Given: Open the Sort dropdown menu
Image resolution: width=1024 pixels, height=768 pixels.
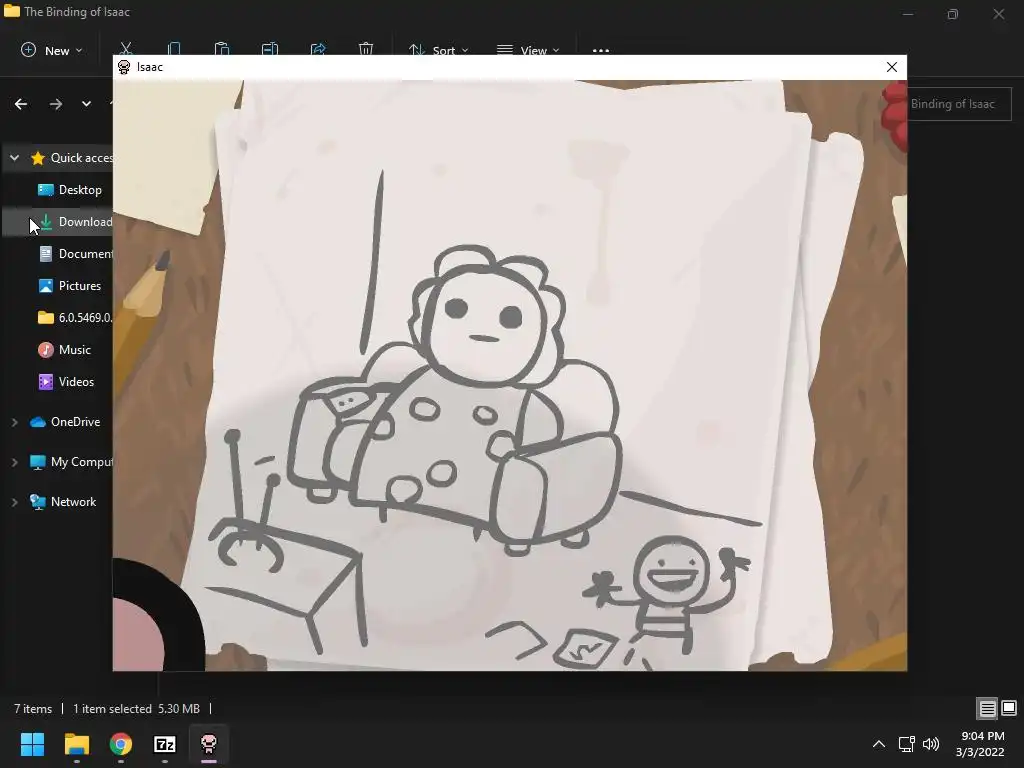Looking at the screenshot, I should 438,50.
